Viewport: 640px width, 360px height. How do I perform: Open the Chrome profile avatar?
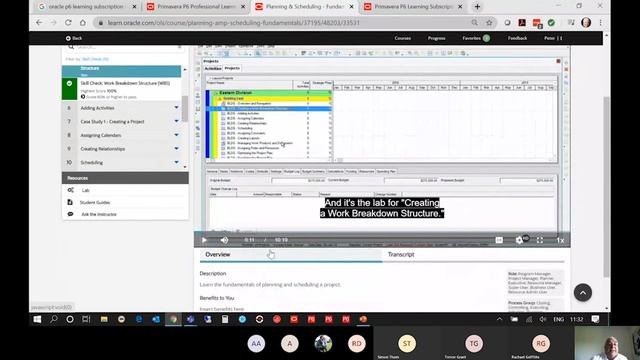point(586,23)
